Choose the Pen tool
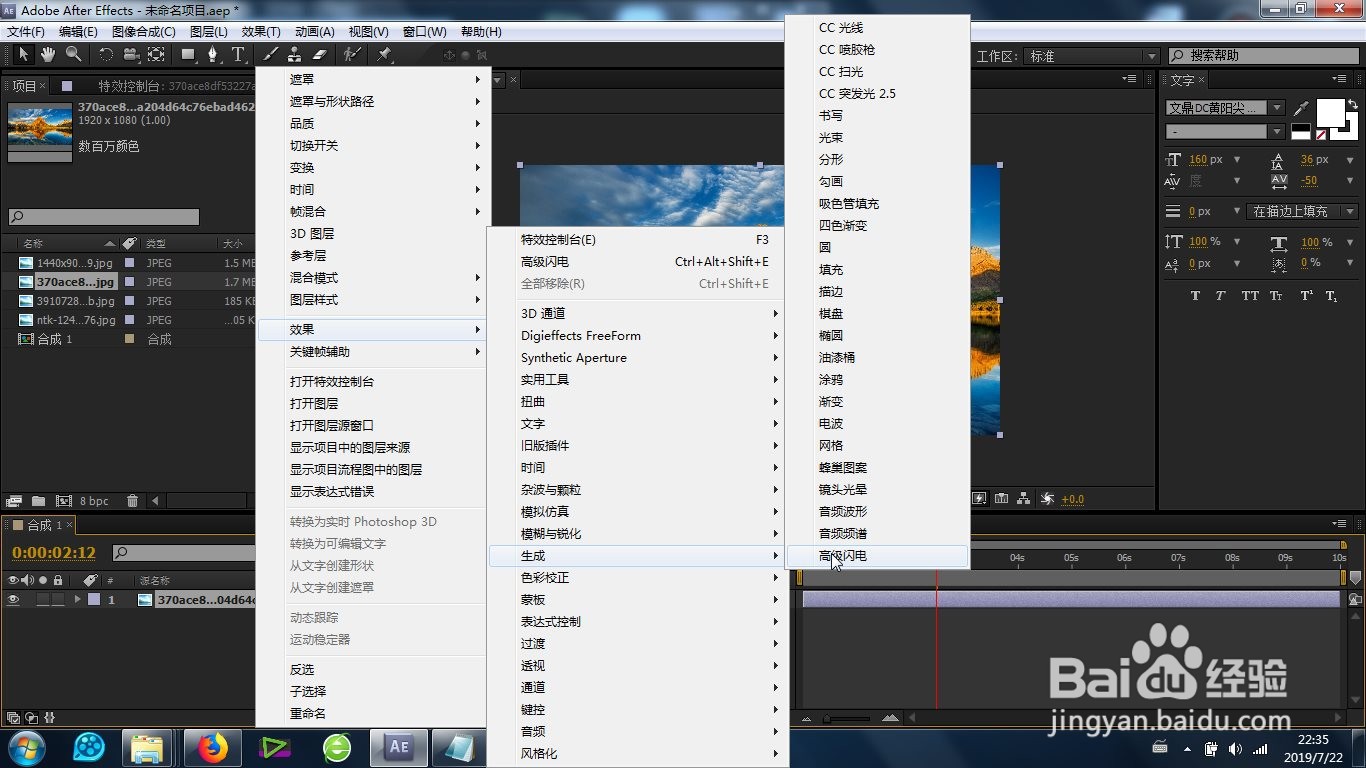1366x768 pixels. tap(214, 54)
